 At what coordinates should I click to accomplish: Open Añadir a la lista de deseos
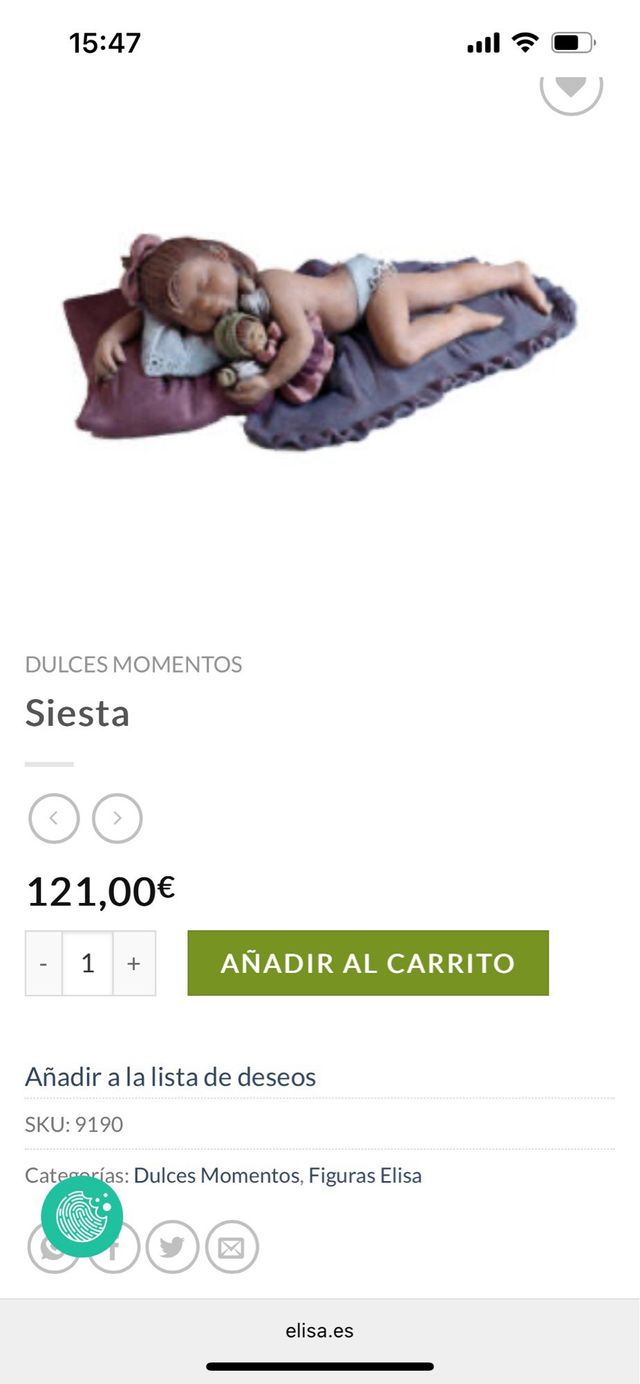point(170,1077)
